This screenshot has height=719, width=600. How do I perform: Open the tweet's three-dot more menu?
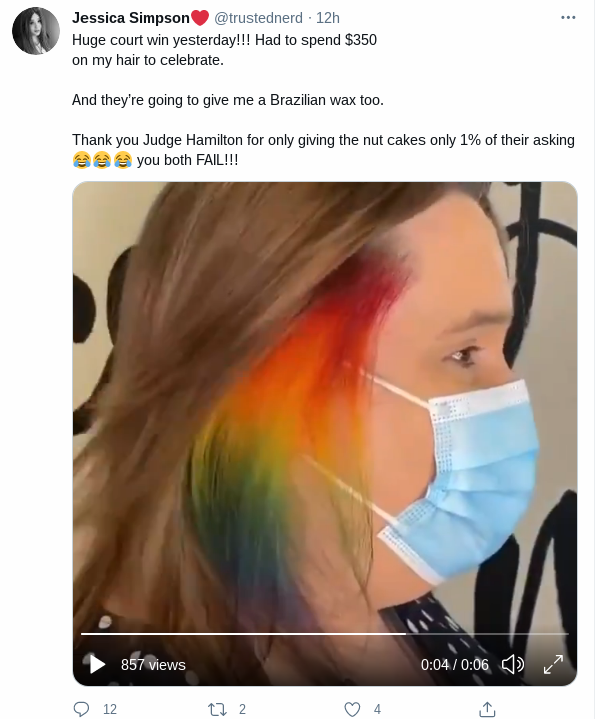coord(568,17)
